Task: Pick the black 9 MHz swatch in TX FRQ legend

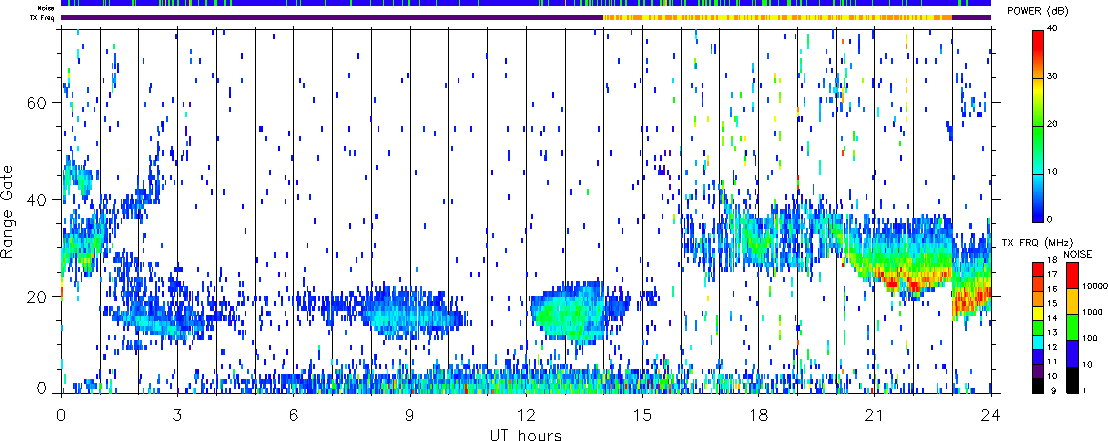Action: tap(1038, 385)
